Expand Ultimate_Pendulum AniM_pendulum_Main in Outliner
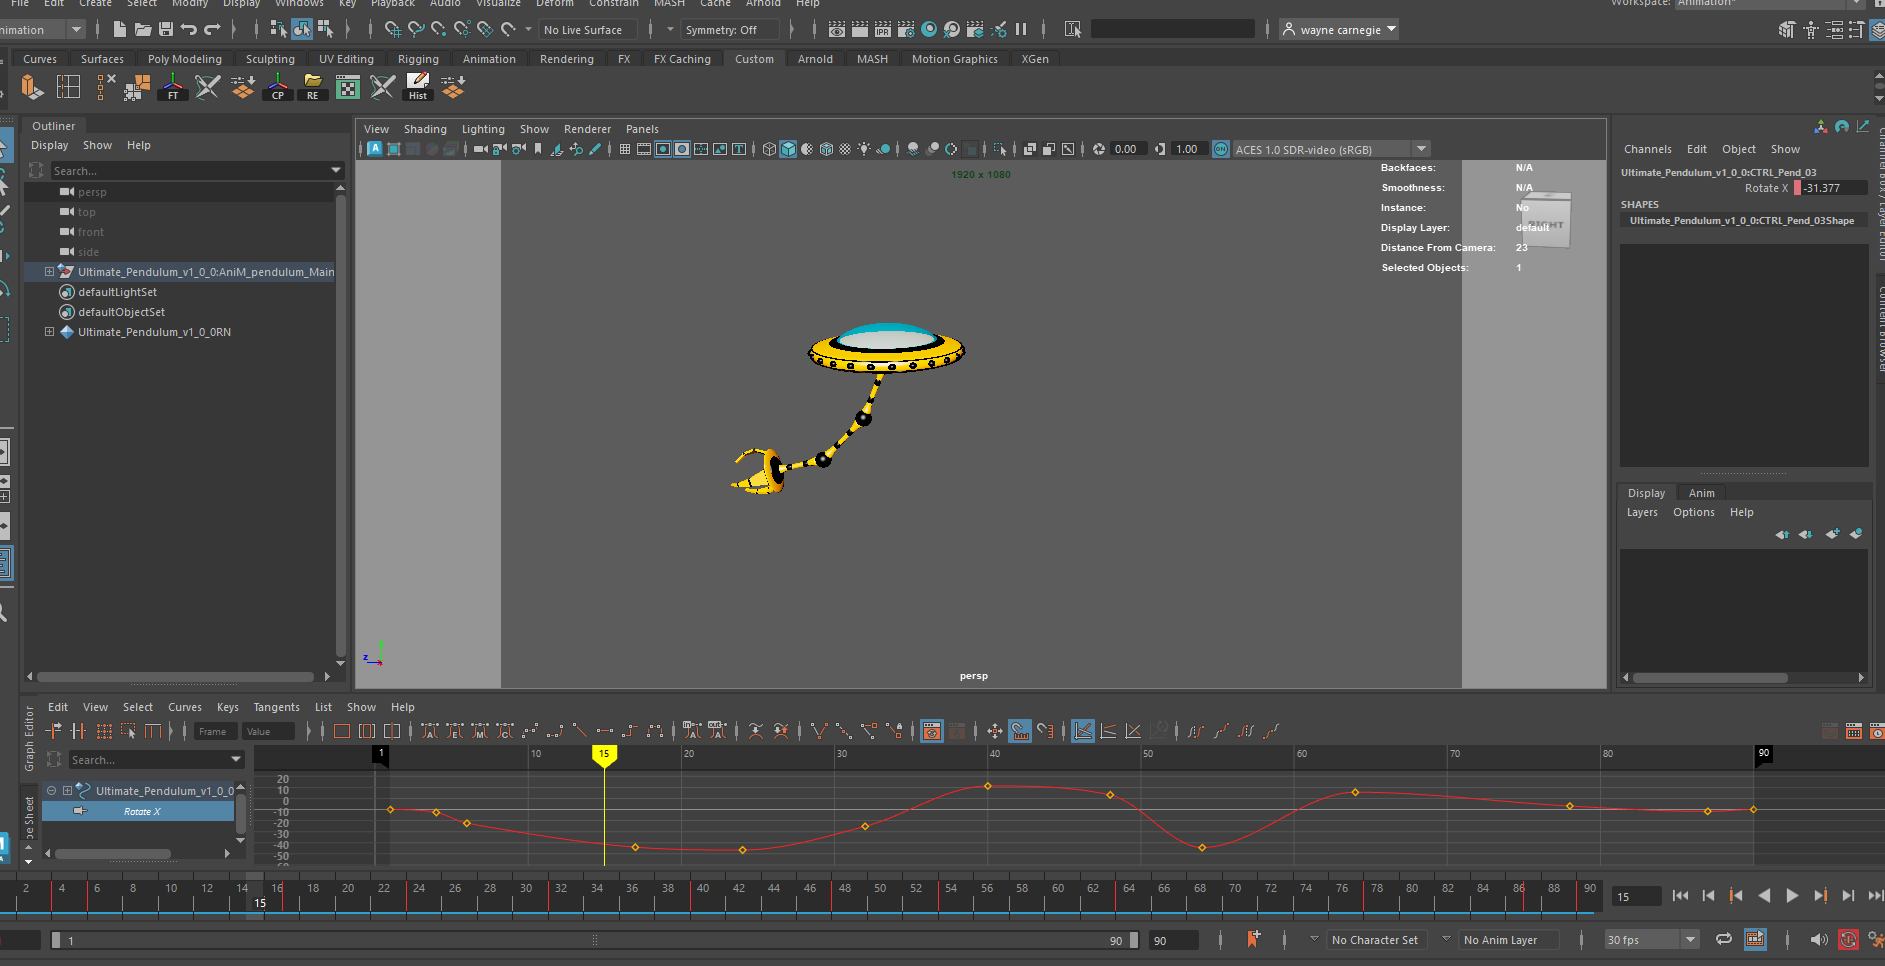1885x966 pixels. tap(49, 272)
